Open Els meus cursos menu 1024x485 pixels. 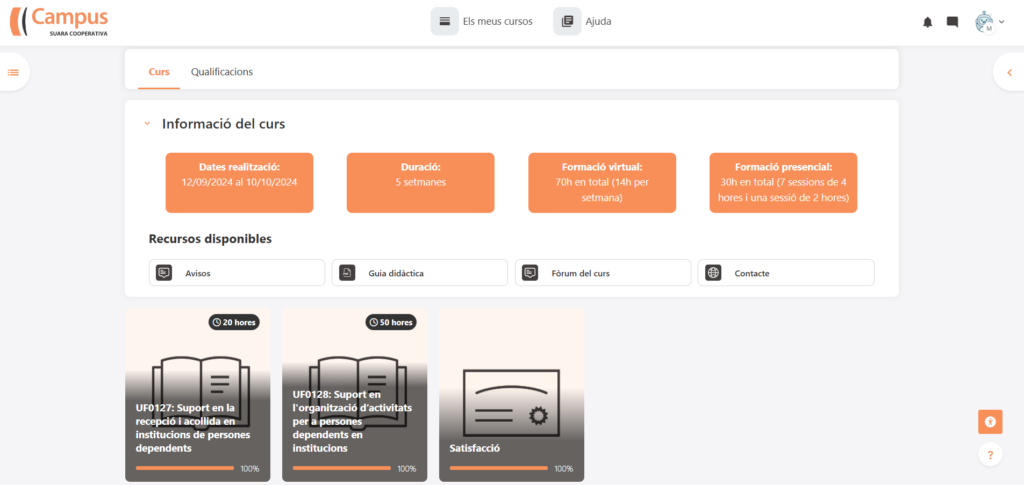pos(482,22)
